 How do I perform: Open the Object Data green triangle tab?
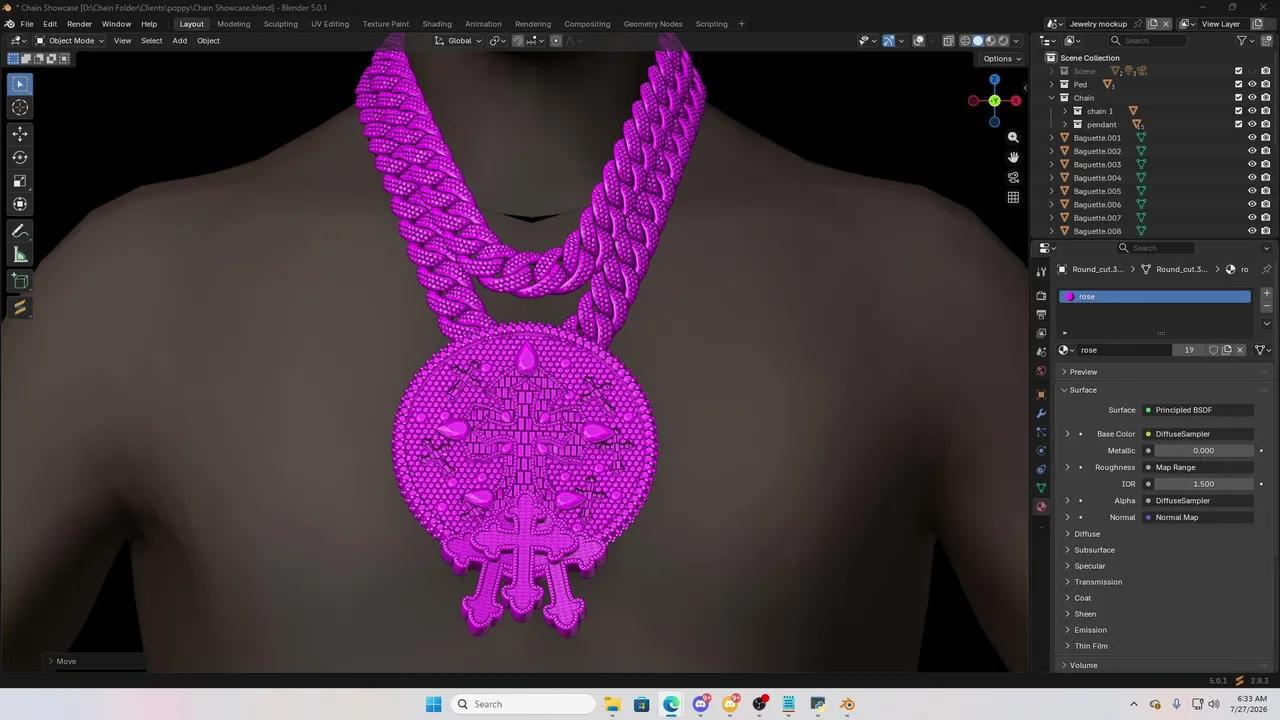click(1041, 488)
